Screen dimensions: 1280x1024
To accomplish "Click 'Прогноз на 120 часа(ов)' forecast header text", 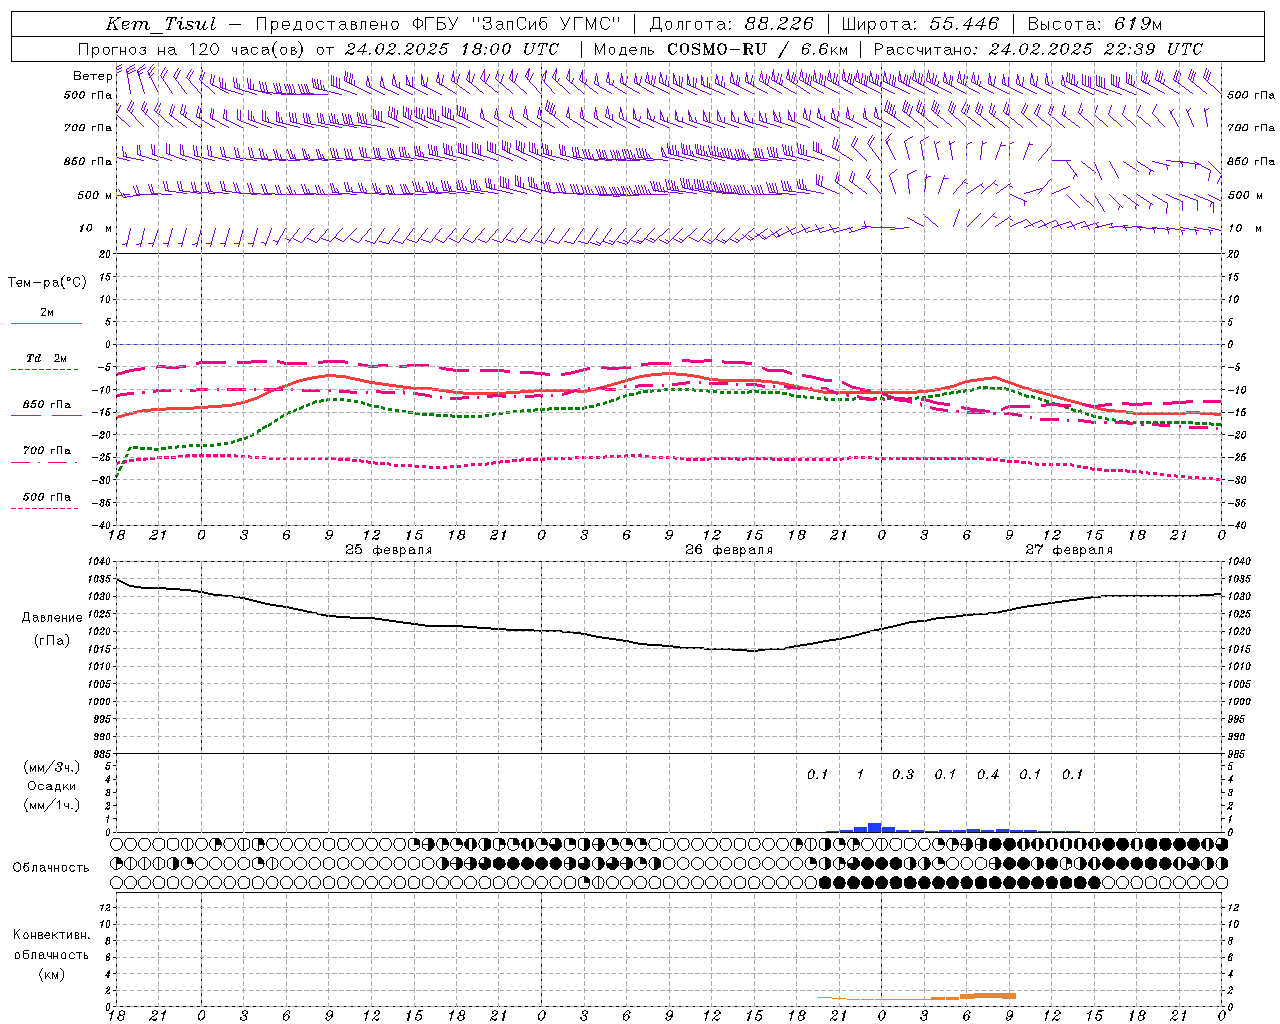I will [192, 49].
